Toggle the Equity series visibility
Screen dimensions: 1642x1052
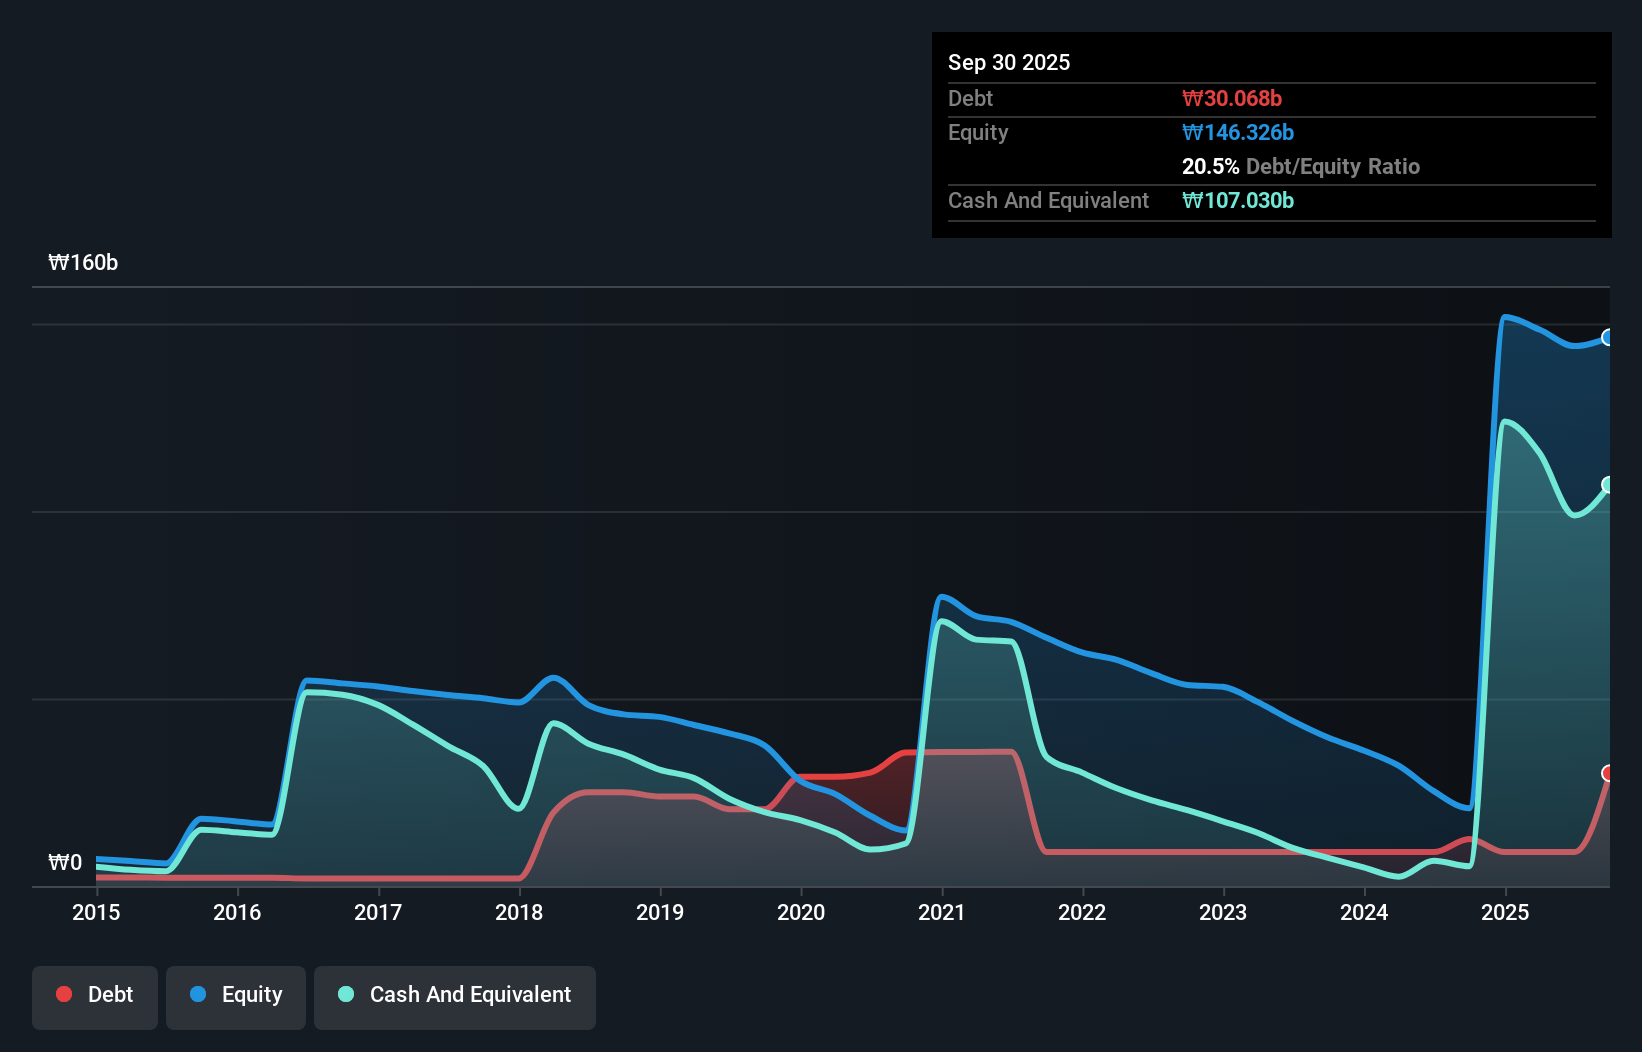(235, 996)
